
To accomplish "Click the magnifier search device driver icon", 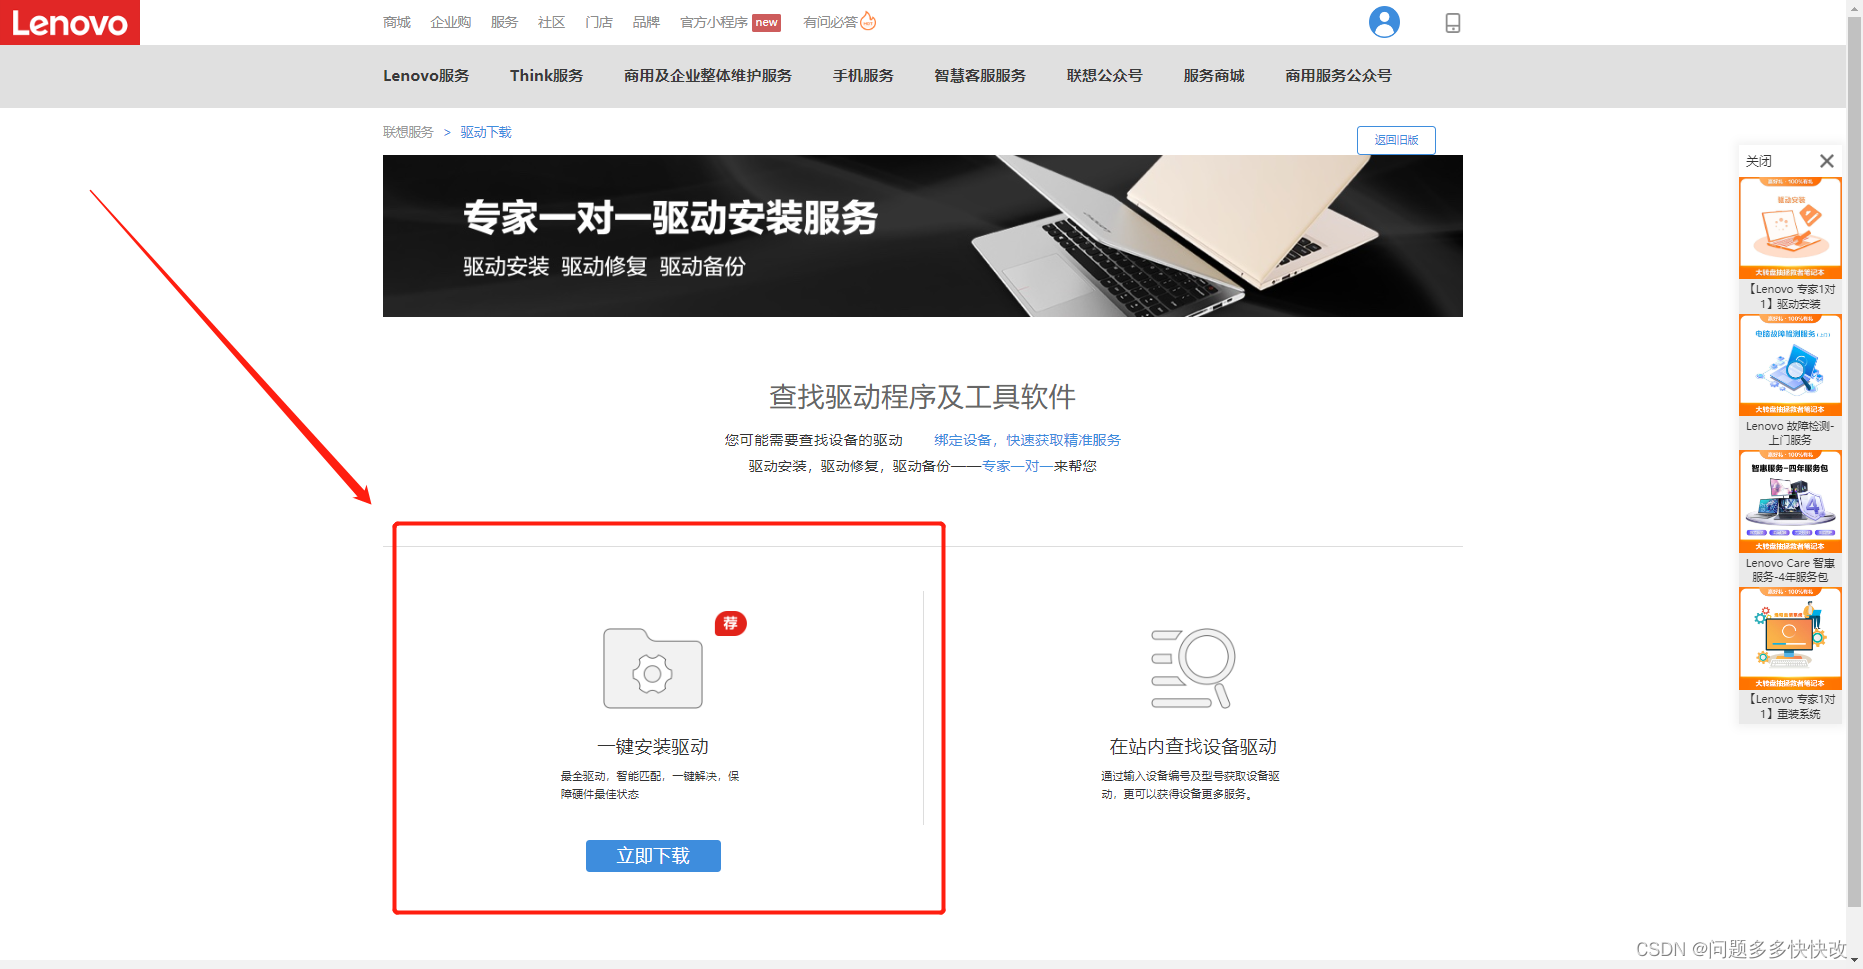I will [1193, 668].
